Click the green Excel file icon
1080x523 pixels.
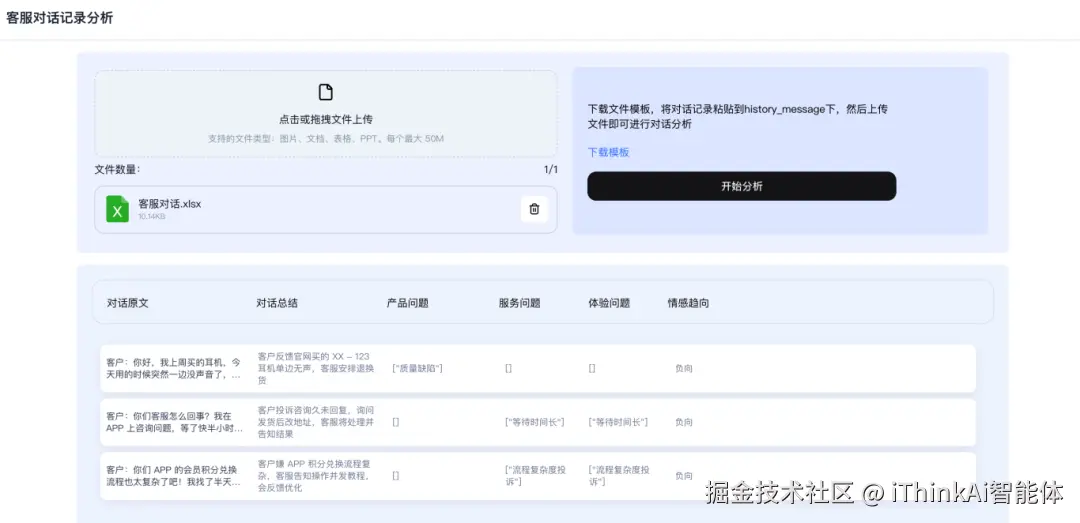118,209
